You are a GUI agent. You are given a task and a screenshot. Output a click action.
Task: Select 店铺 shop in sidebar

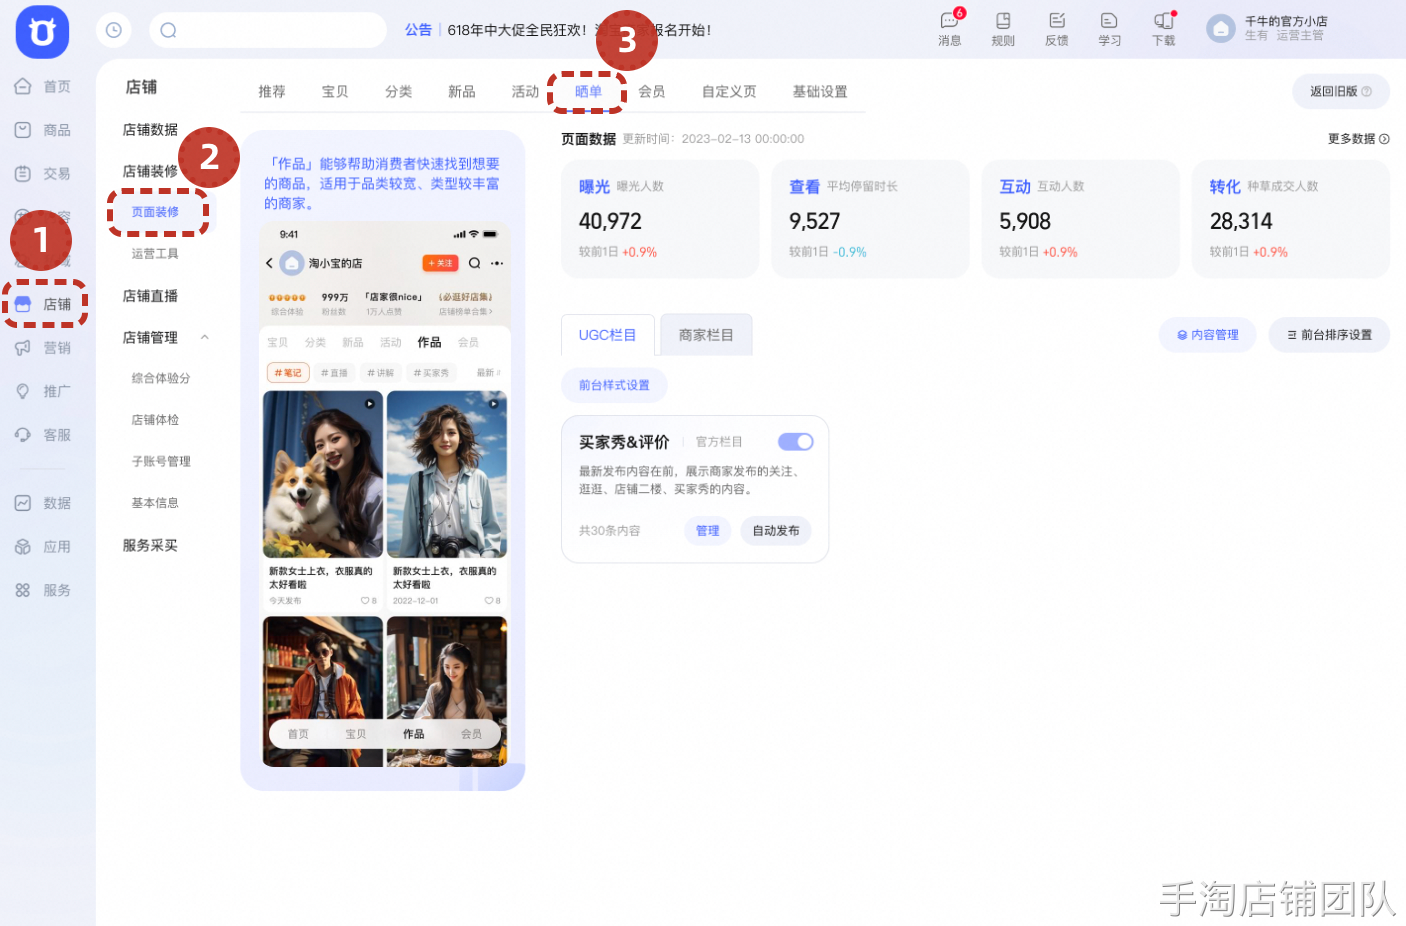point(44,304)
